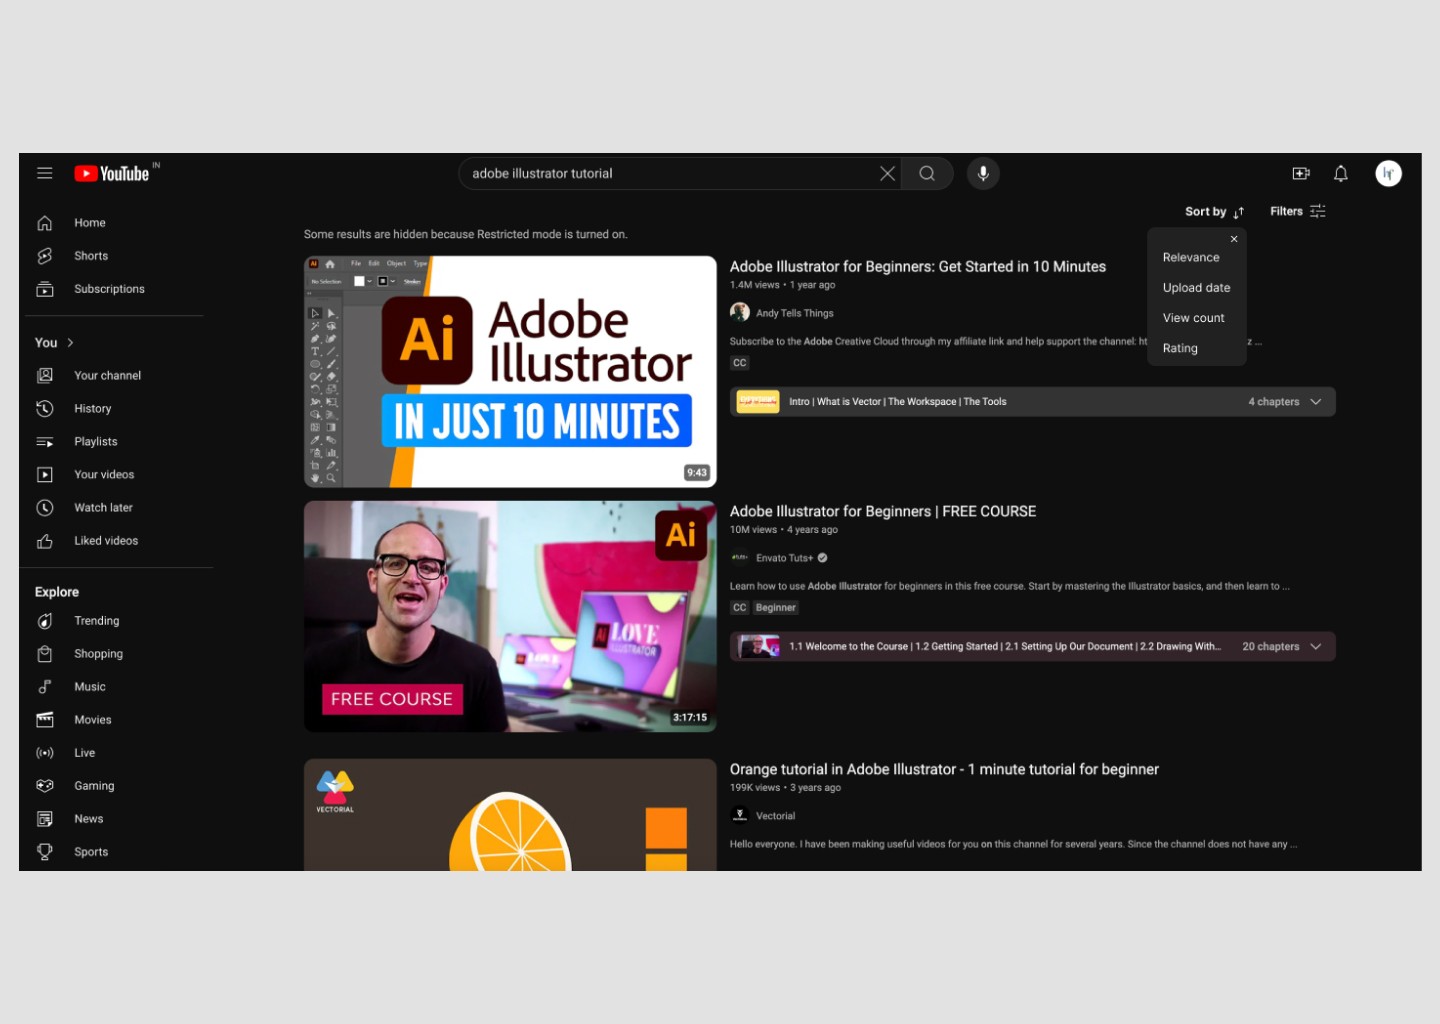1440x1024 pixels.
Task: Click the Gaming controller icon
Action: point(45,786)
